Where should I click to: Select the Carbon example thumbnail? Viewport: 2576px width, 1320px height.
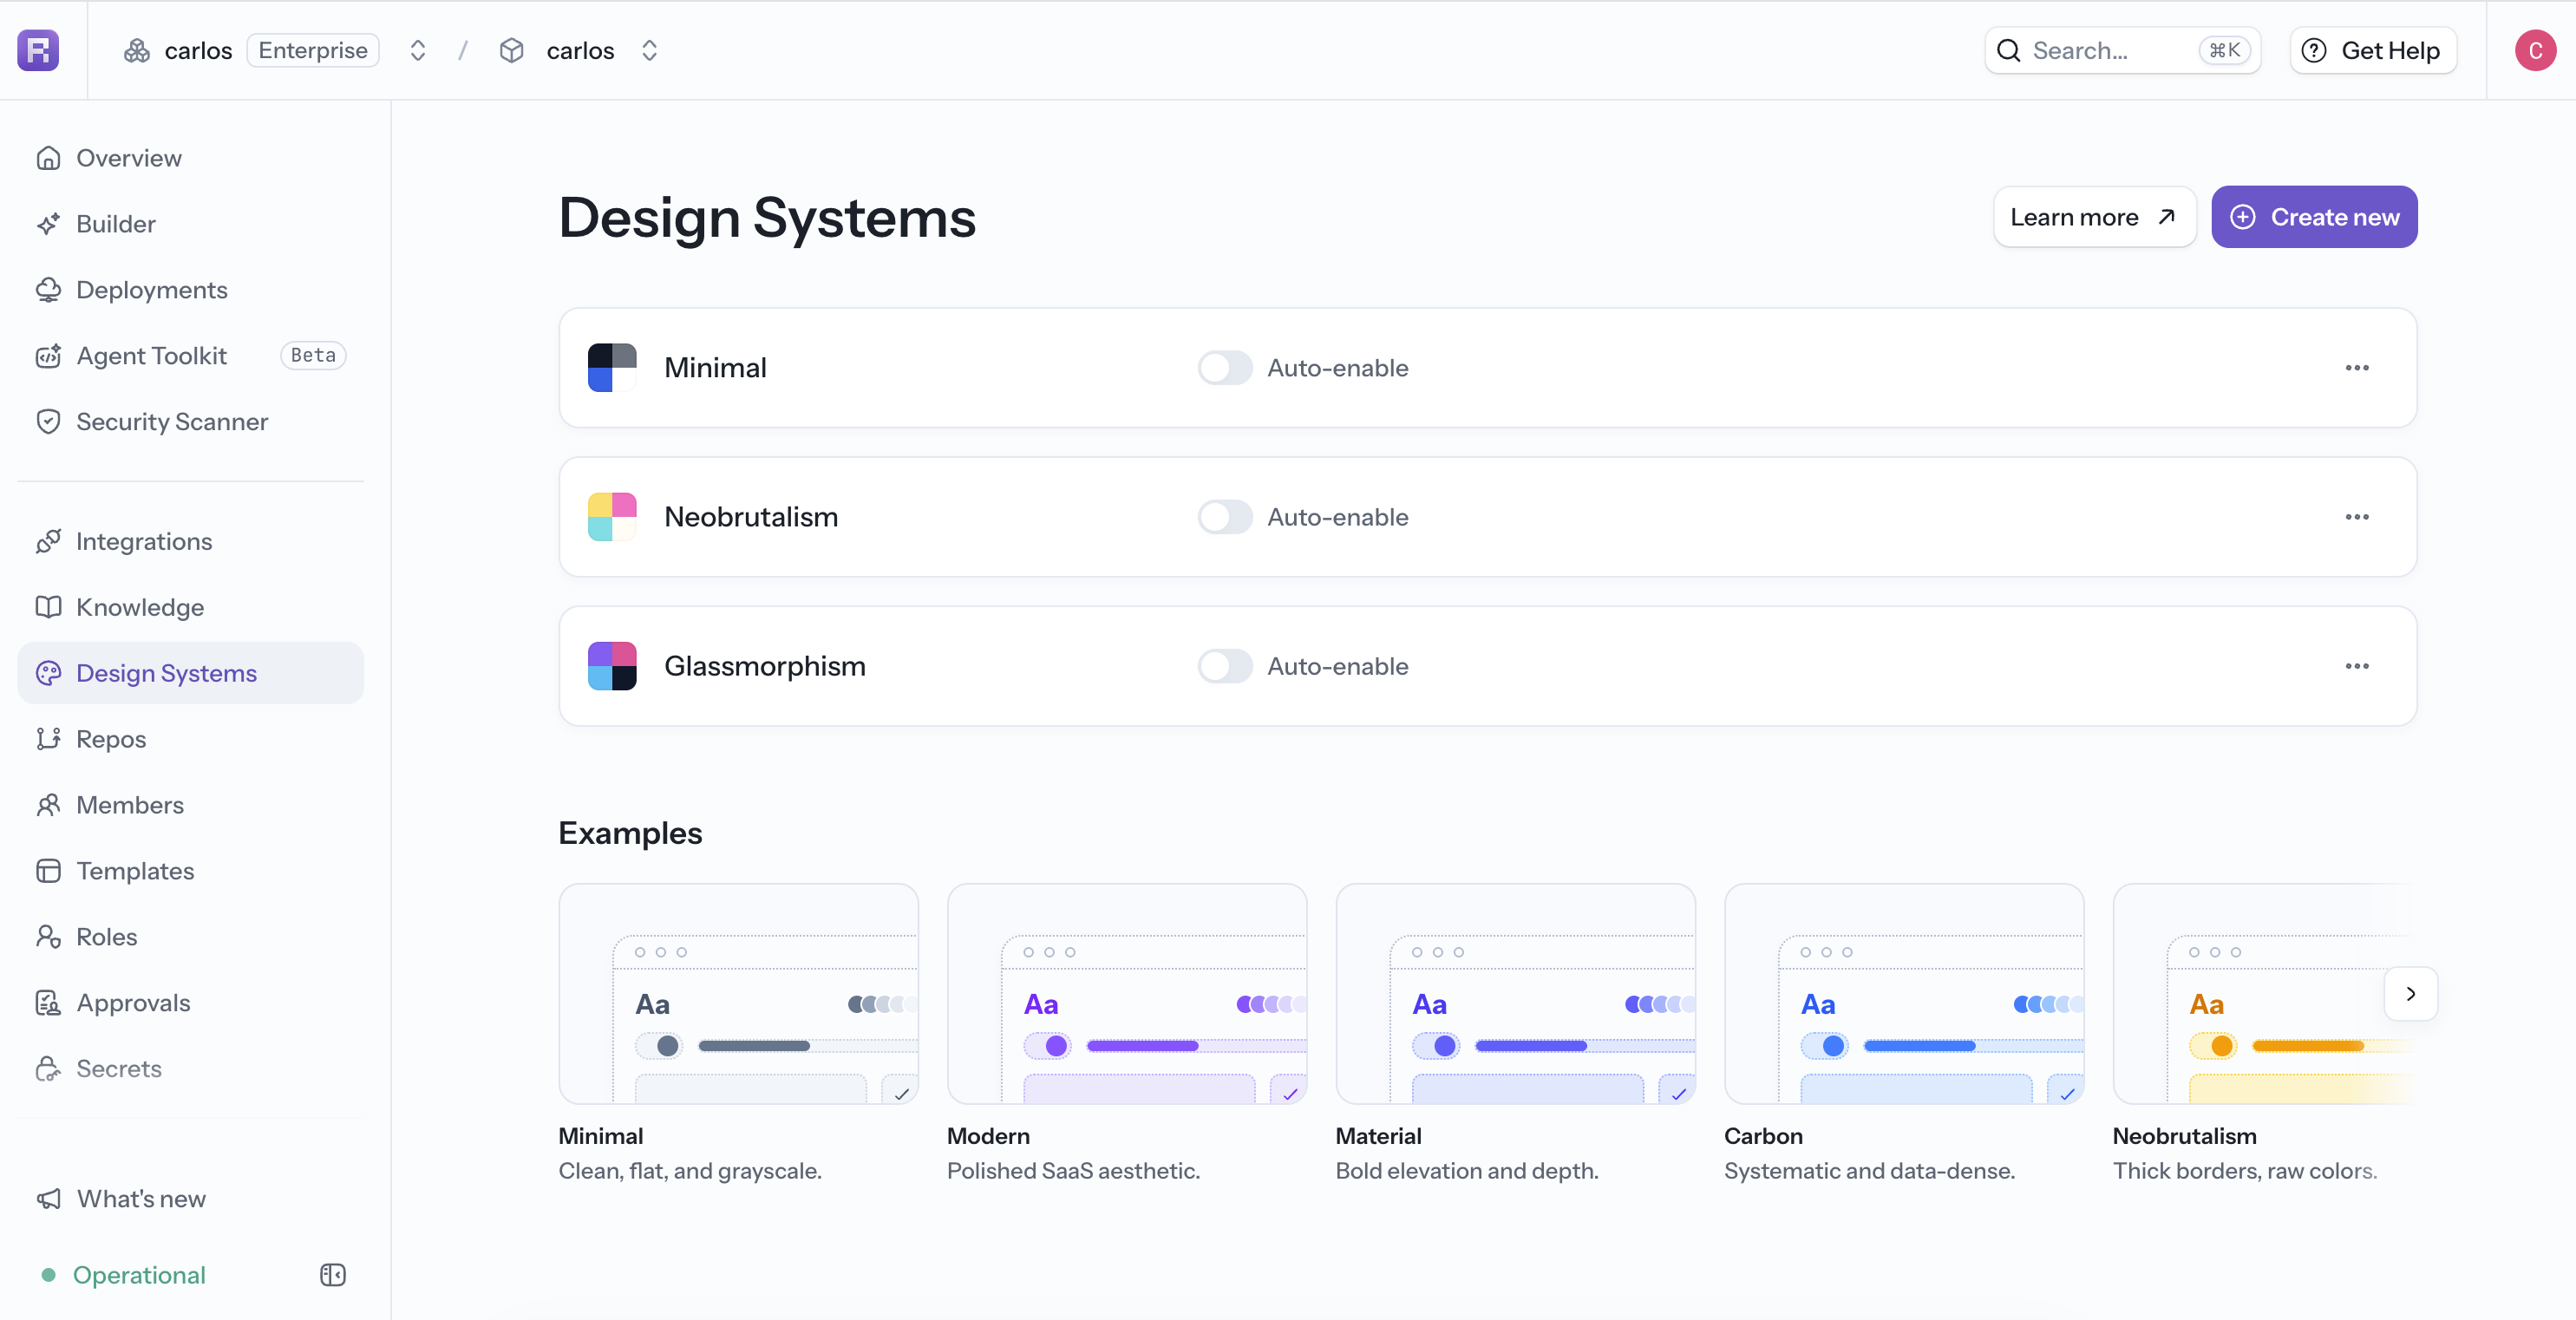click(1904, 994)
